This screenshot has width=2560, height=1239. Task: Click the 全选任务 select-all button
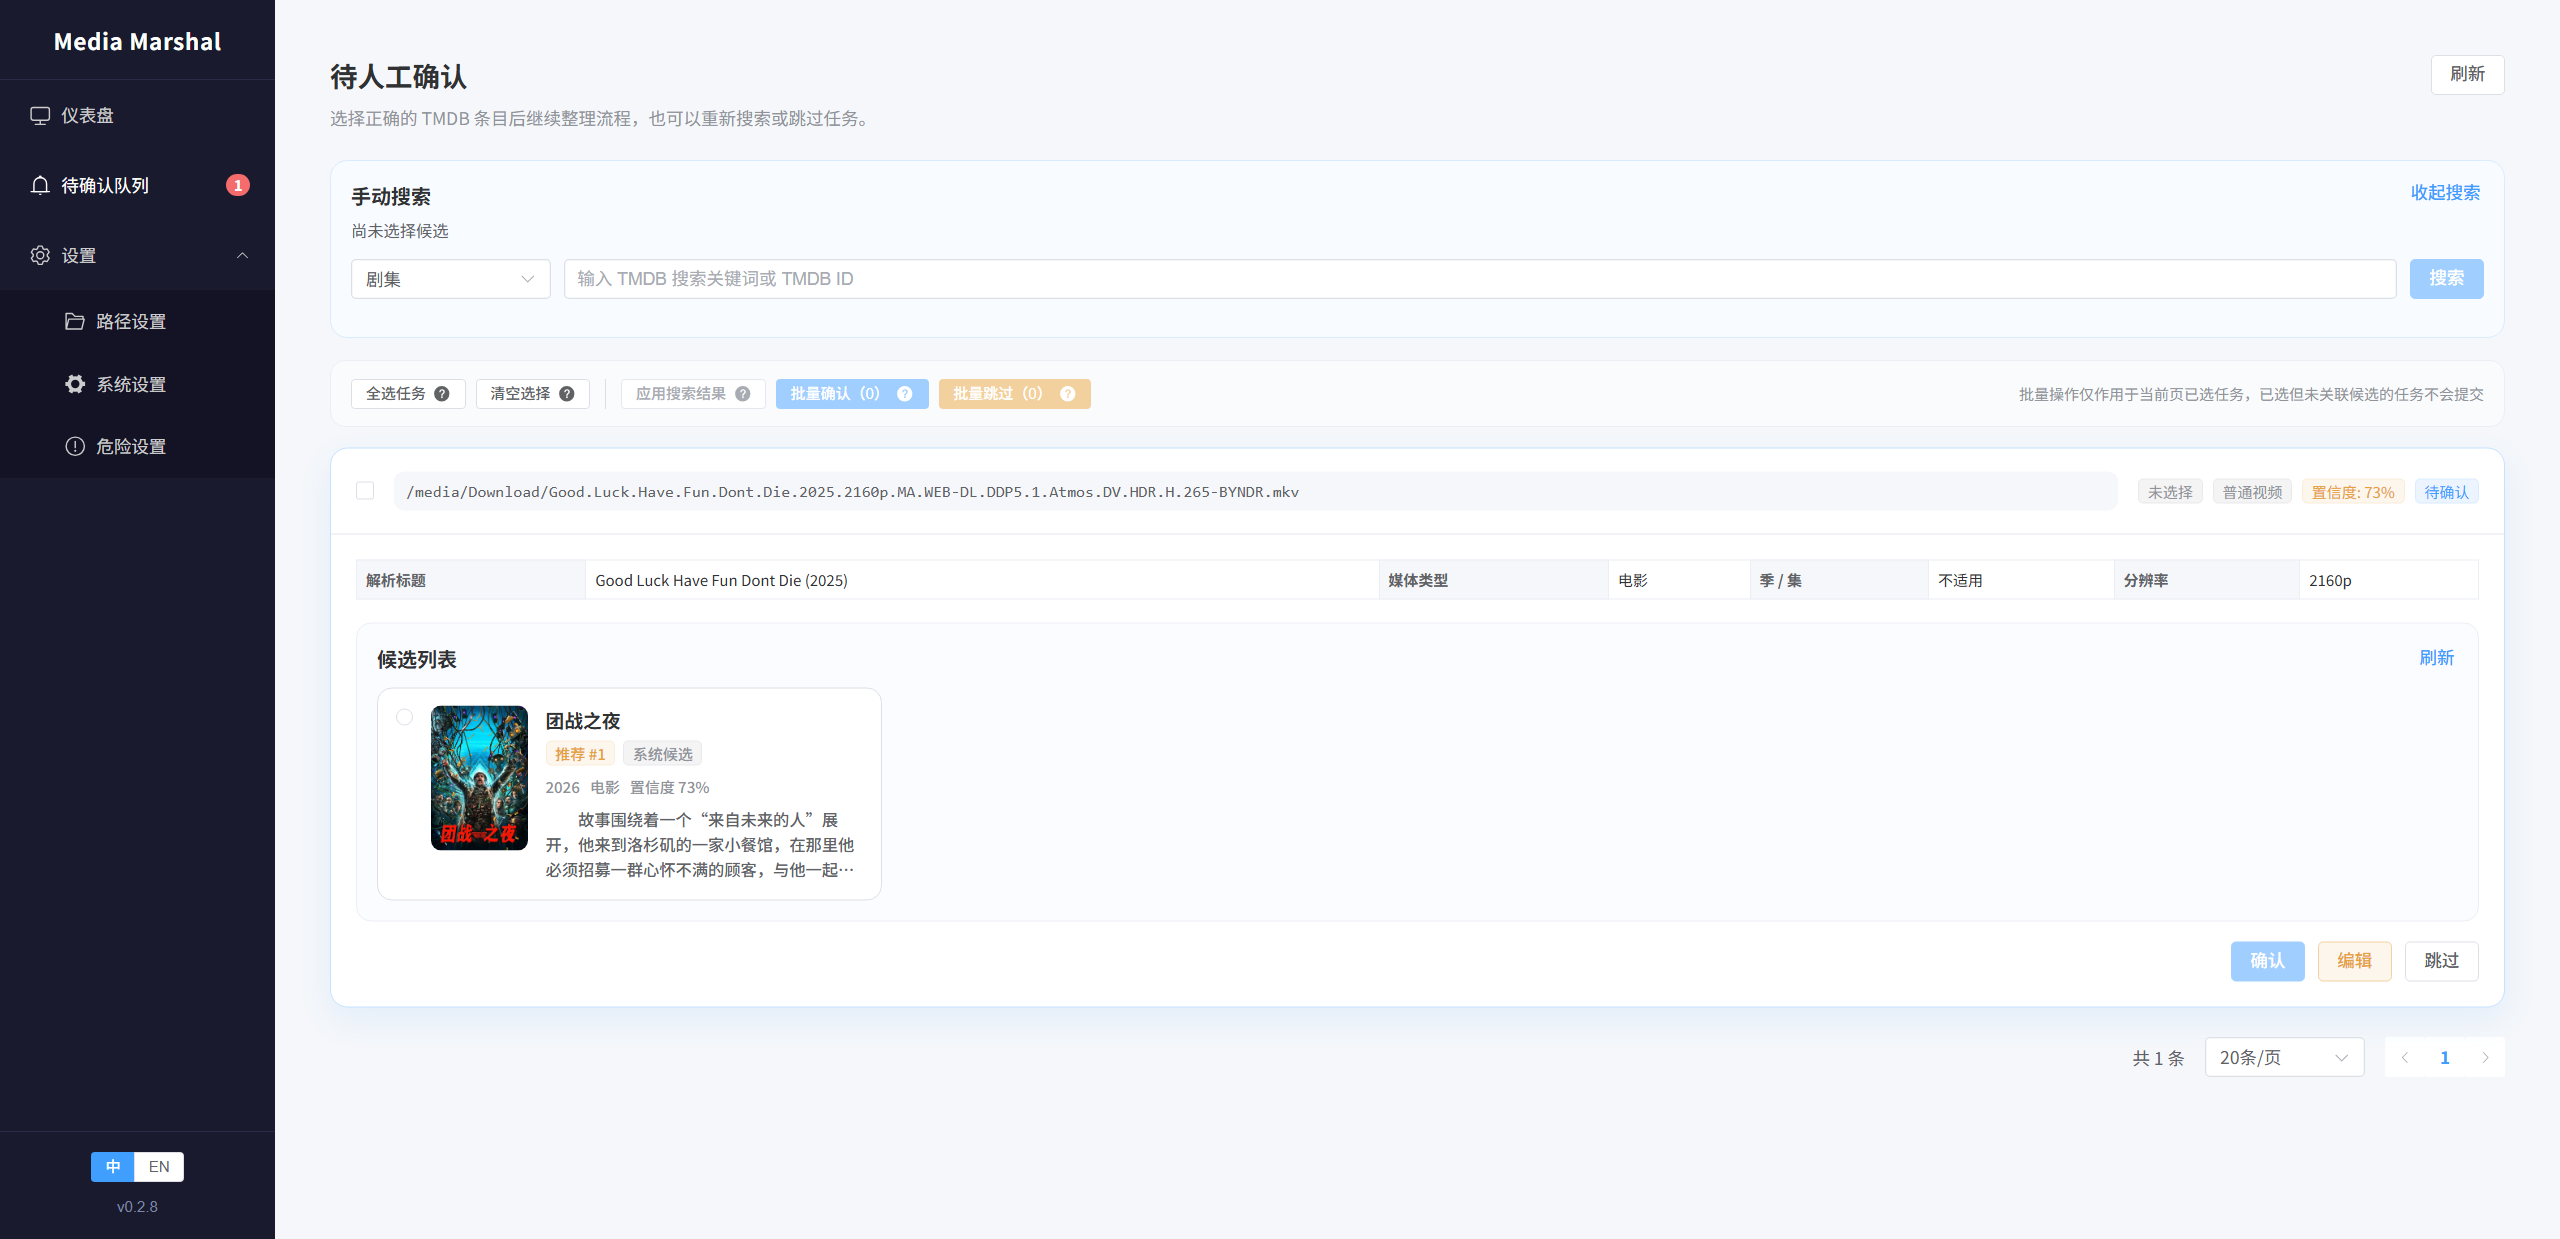click(x=408, y=394)
